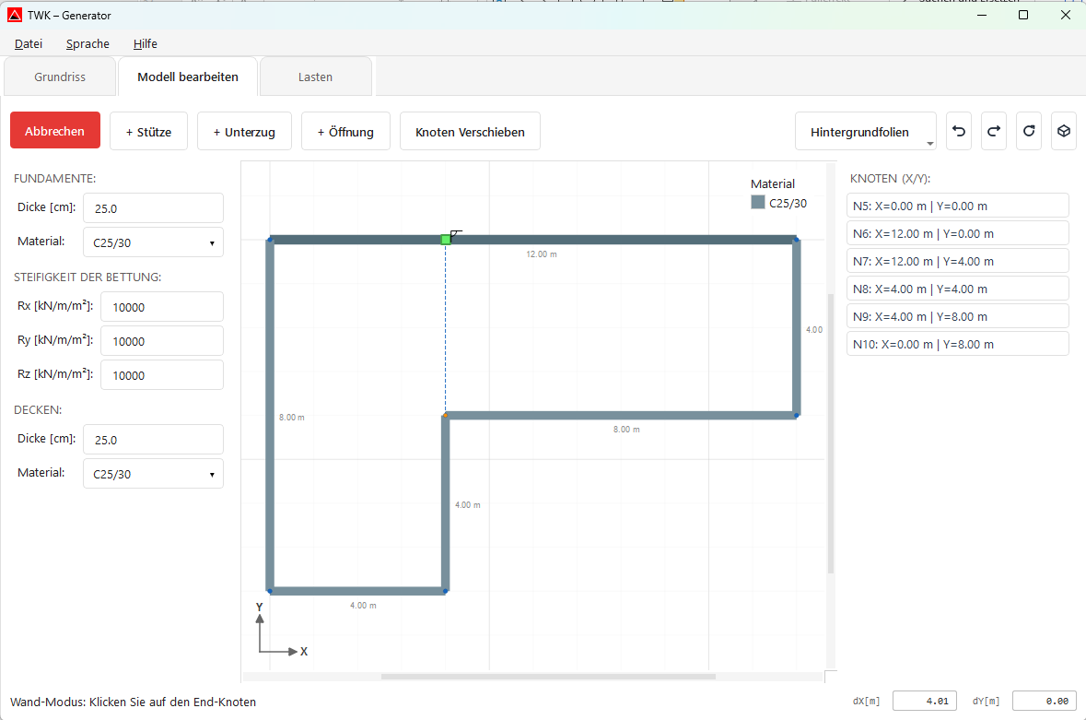The image size is (1086, 720).
Task: Open the Datei menu
Action: tap(27, 44)
